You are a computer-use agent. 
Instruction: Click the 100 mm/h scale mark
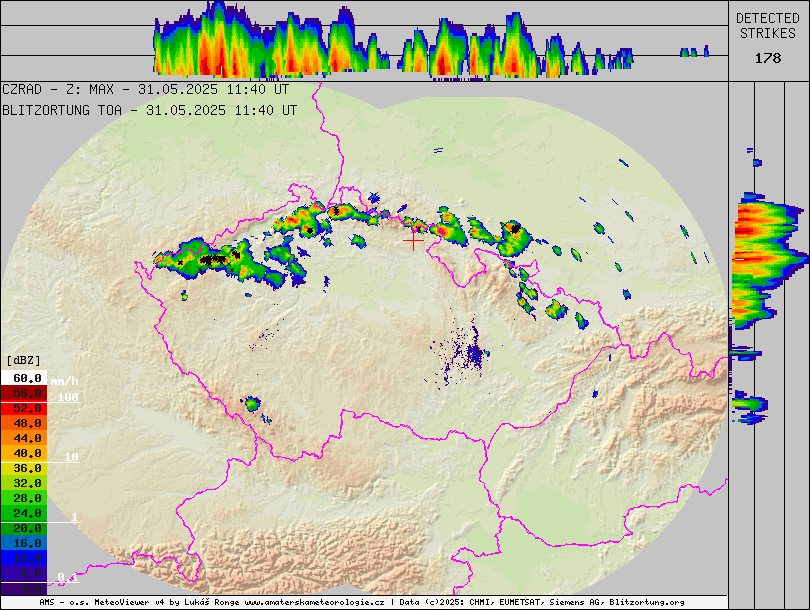tap(67, 397)
